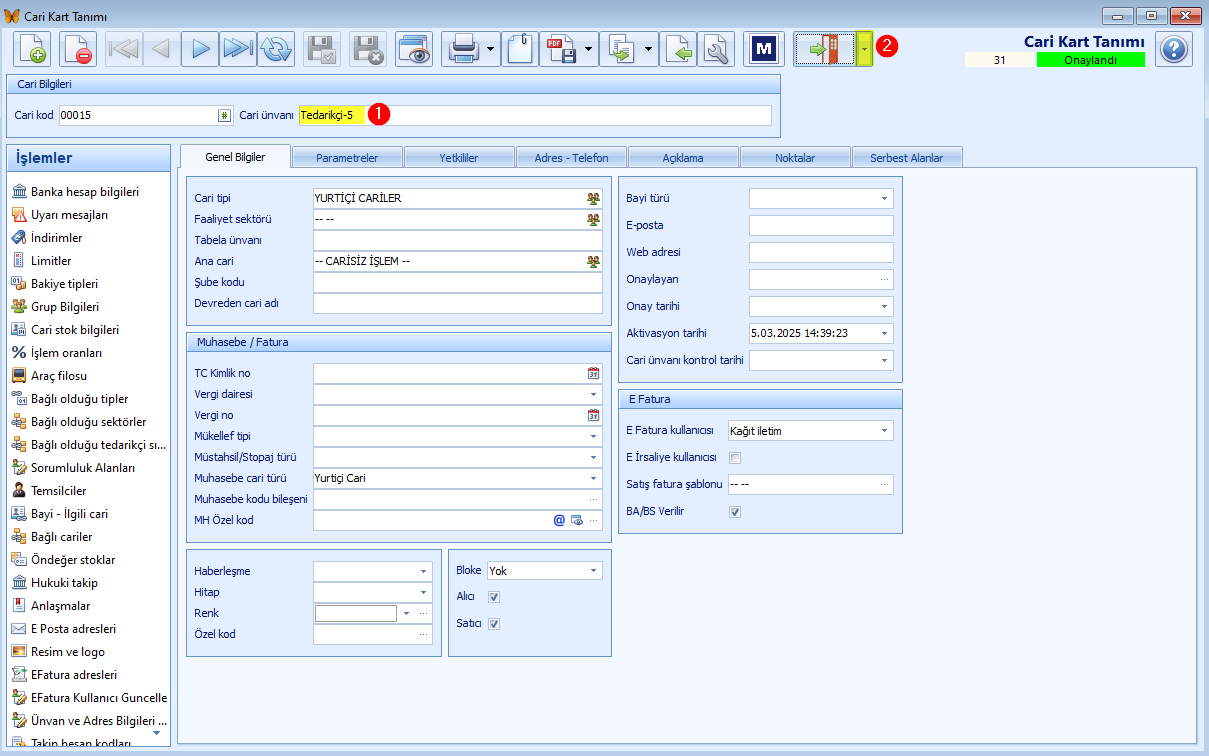Toggle the E İrsaliye kullanıcısı checkbox
Screen dimensions: 1209x756
(735, 458)
